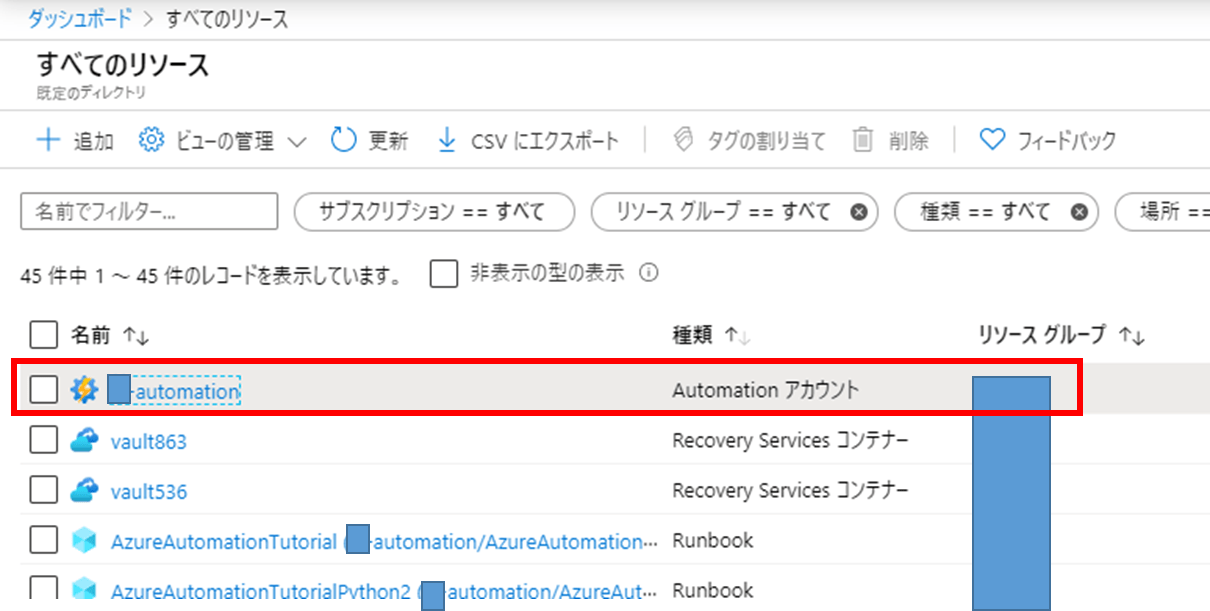Click the Automation account gear icon
Viewport: 1210px width, 611px height.
(x=84, y=390)
